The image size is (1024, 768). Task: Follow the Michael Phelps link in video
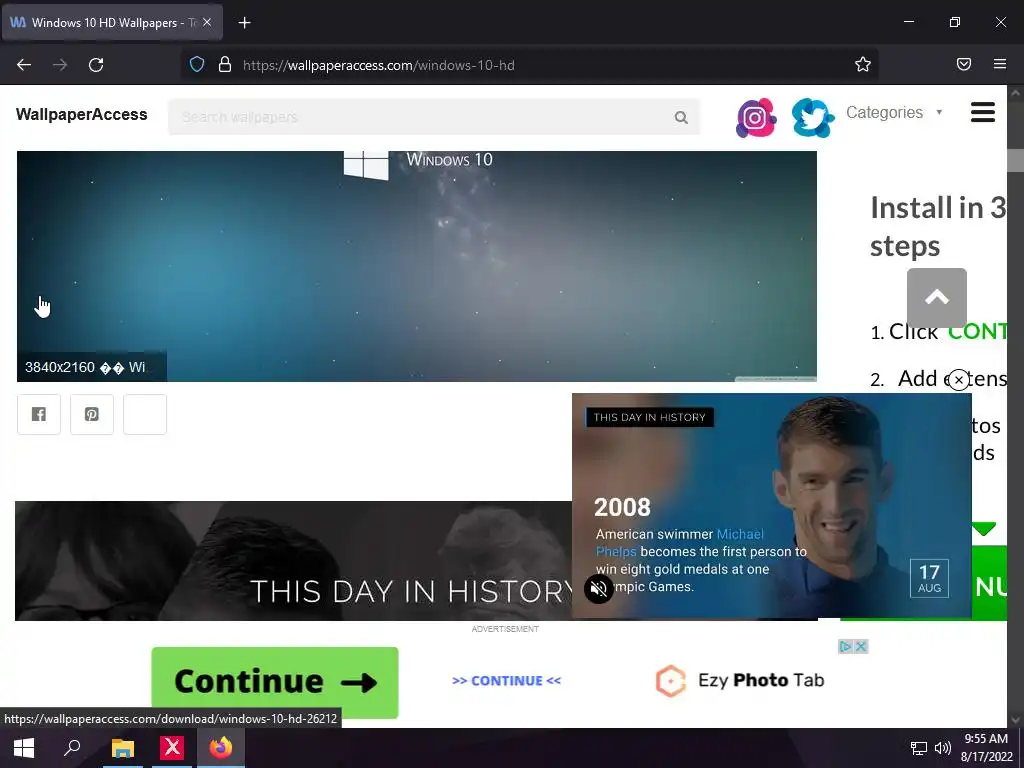679,543
